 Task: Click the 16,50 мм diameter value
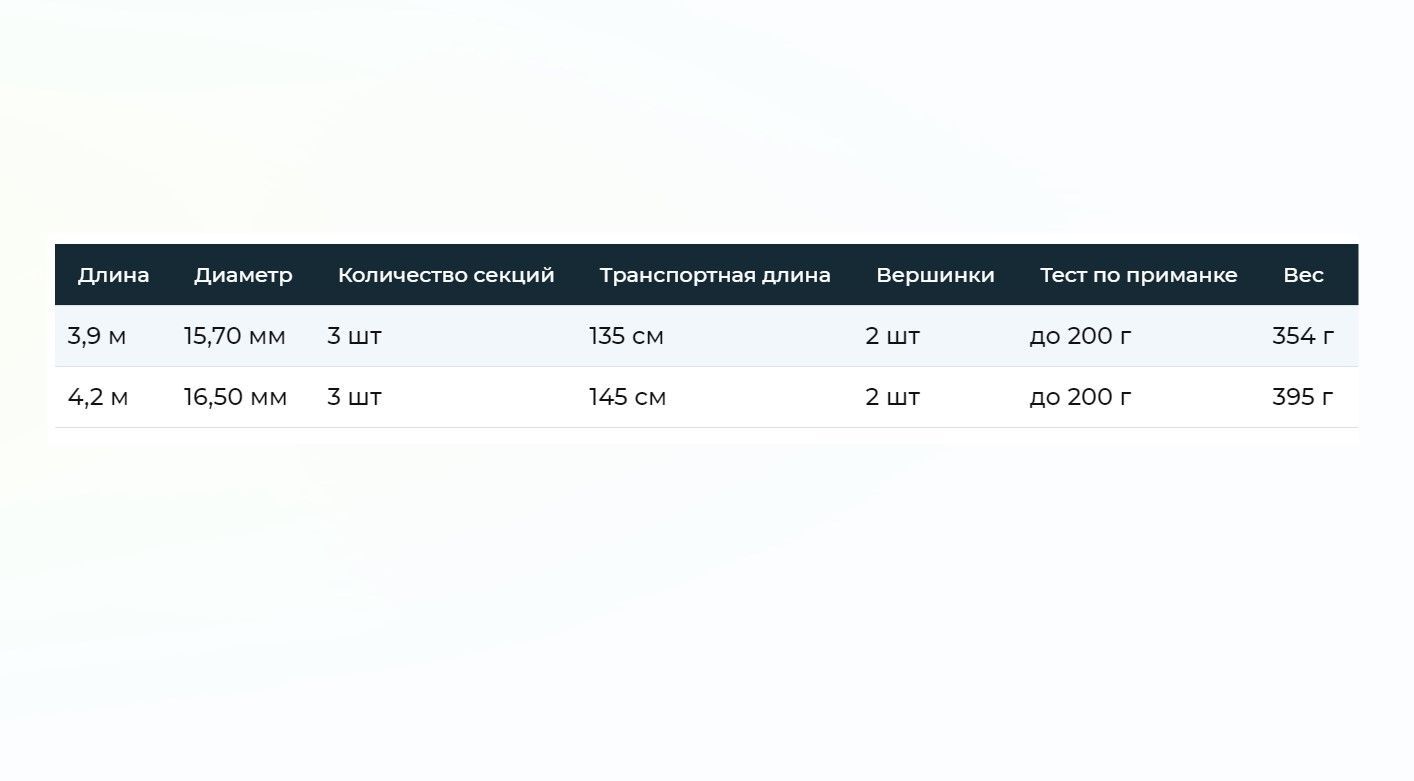(235, 397)
